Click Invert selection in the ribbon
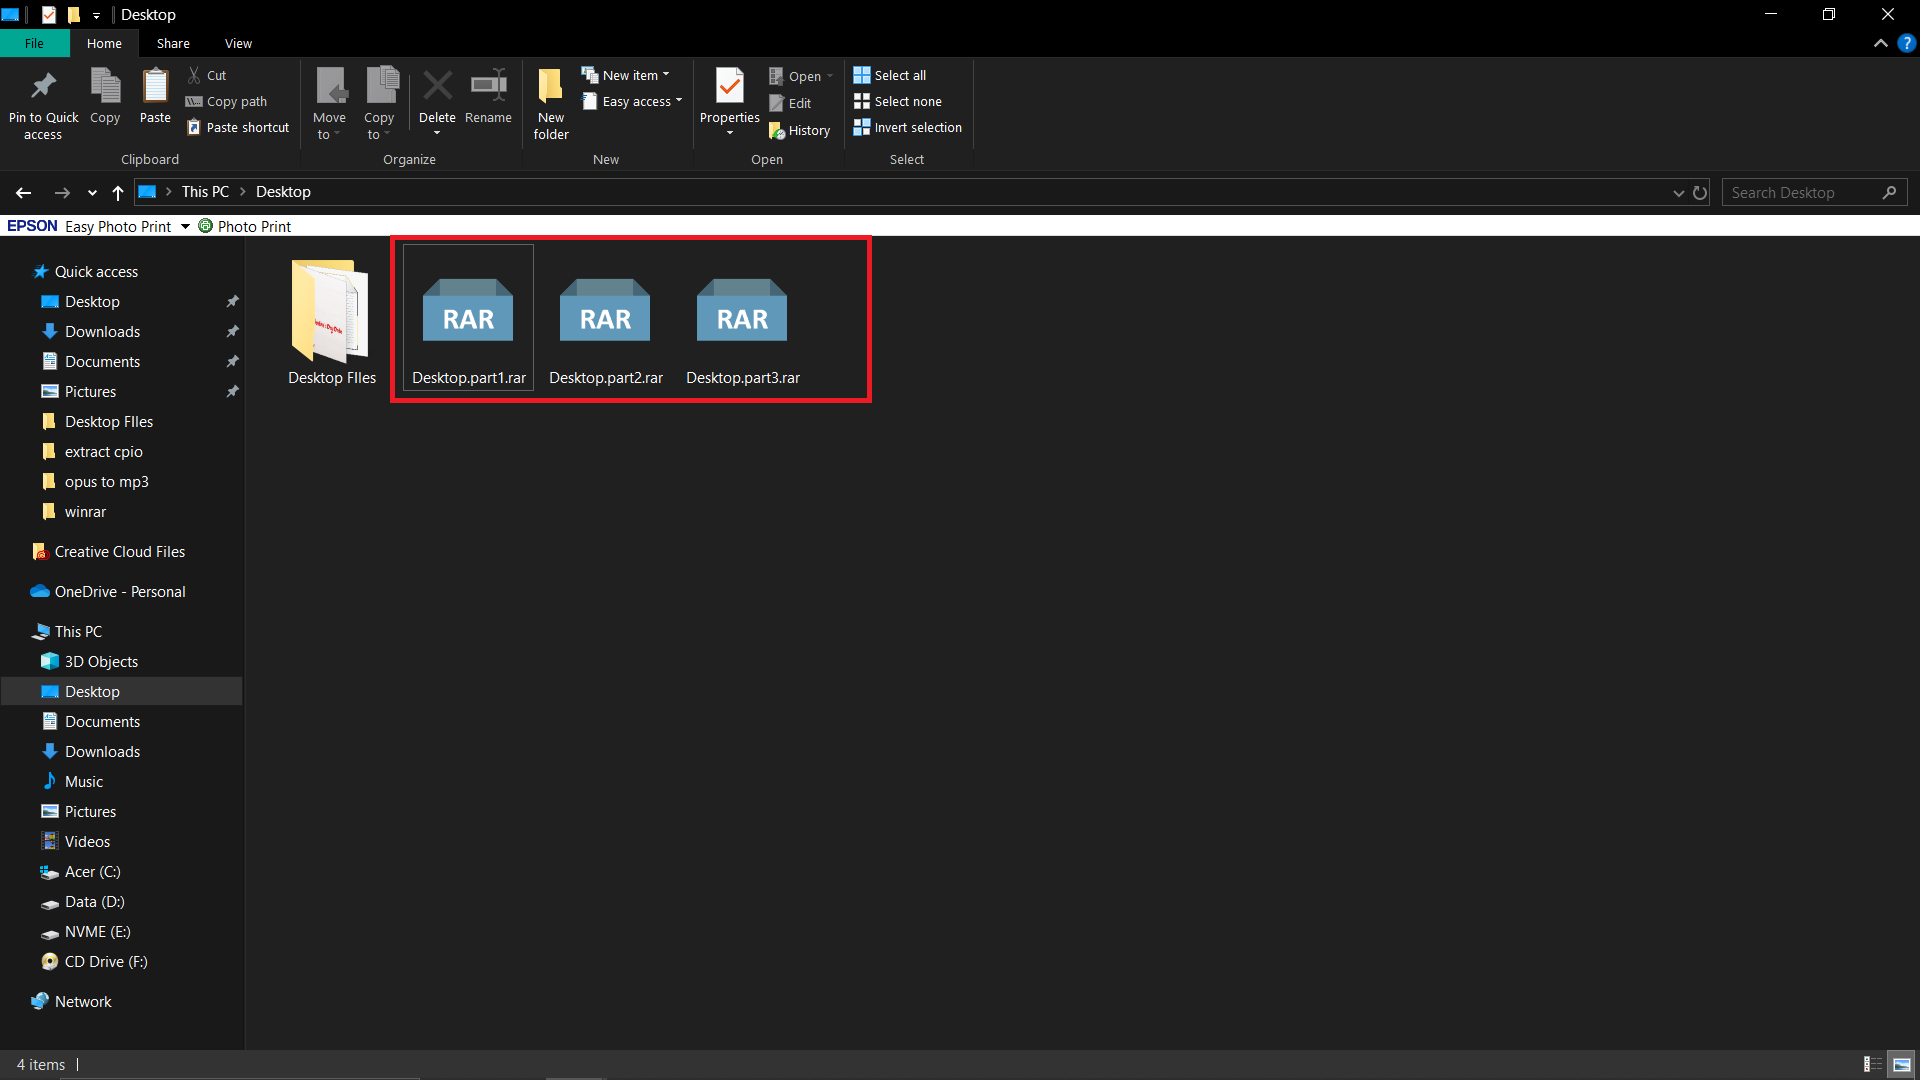Viewport: 1920px width, 1080px height. [907, 127]
